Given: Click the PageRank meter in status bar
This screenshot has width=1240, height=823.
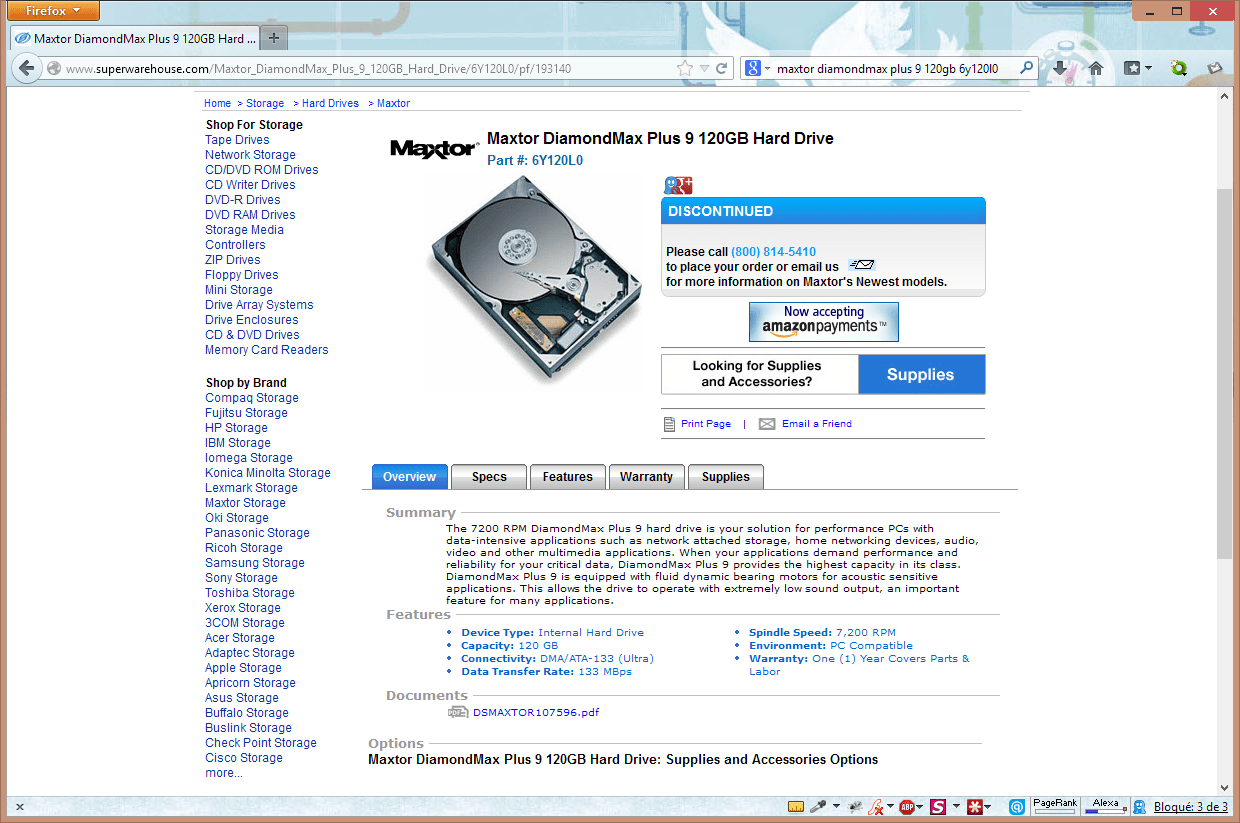Looking at the screenshot, I should point(1056,806).
